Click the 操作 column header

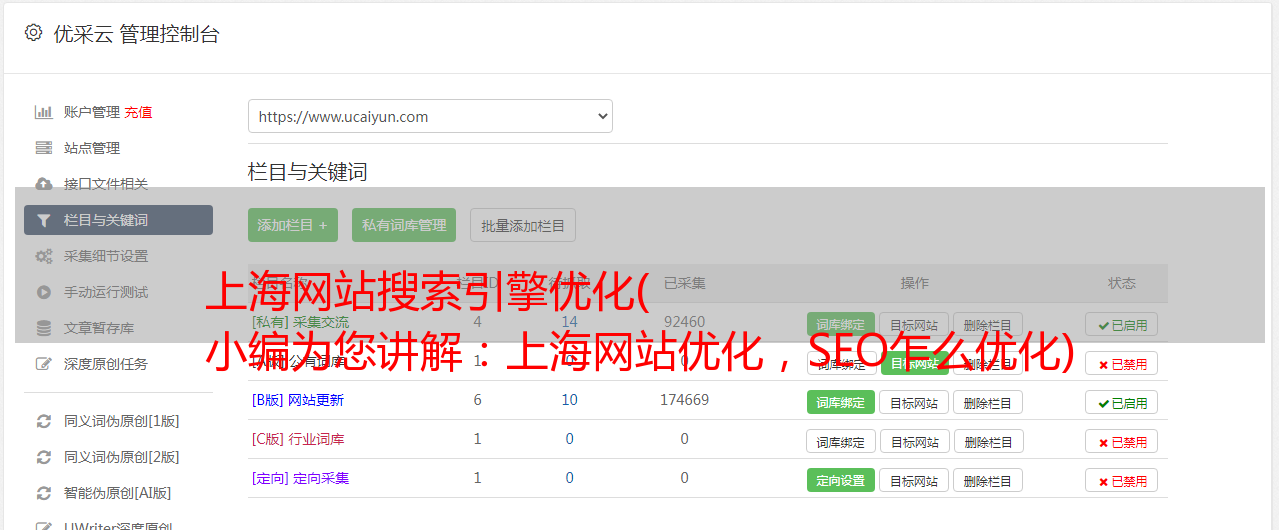914,283
